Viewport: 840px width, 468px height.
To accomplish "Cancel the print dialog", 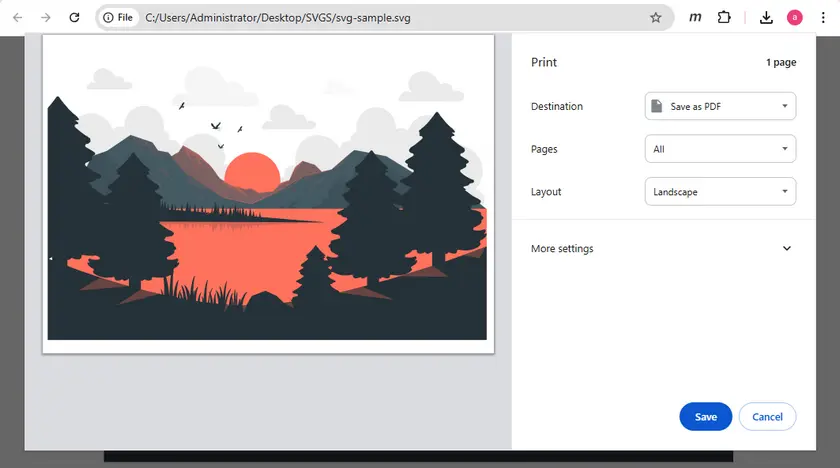I will click(x=767, y=417).
